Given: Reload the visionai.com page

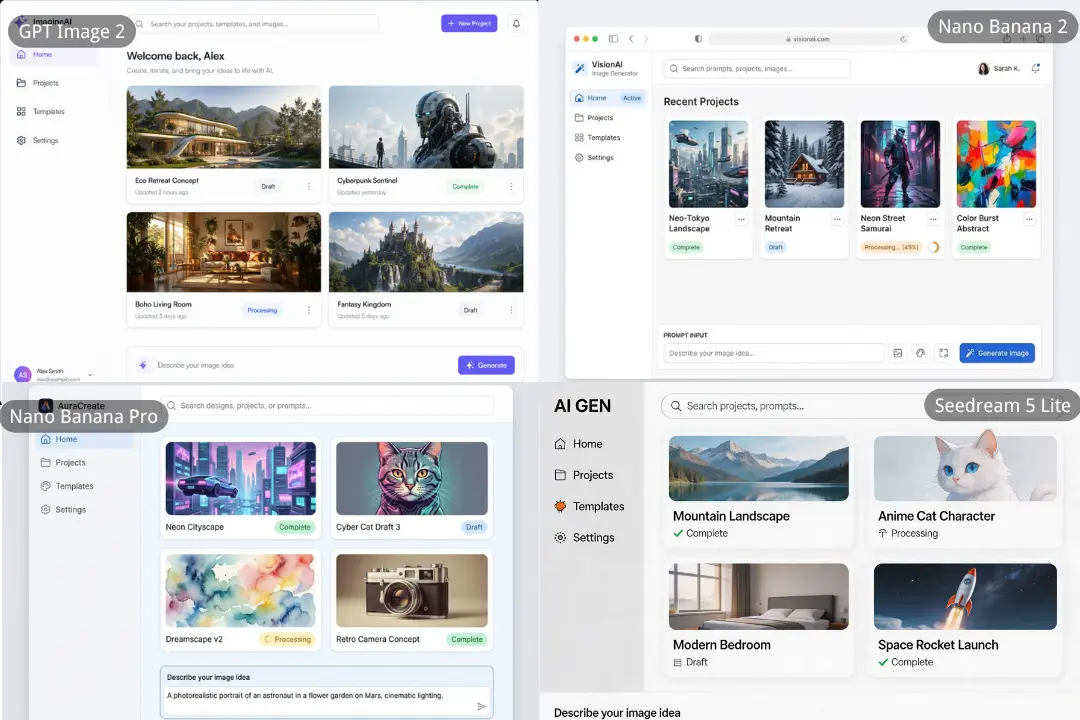Looking at the screenshot, I should click(x=903, y=39).
